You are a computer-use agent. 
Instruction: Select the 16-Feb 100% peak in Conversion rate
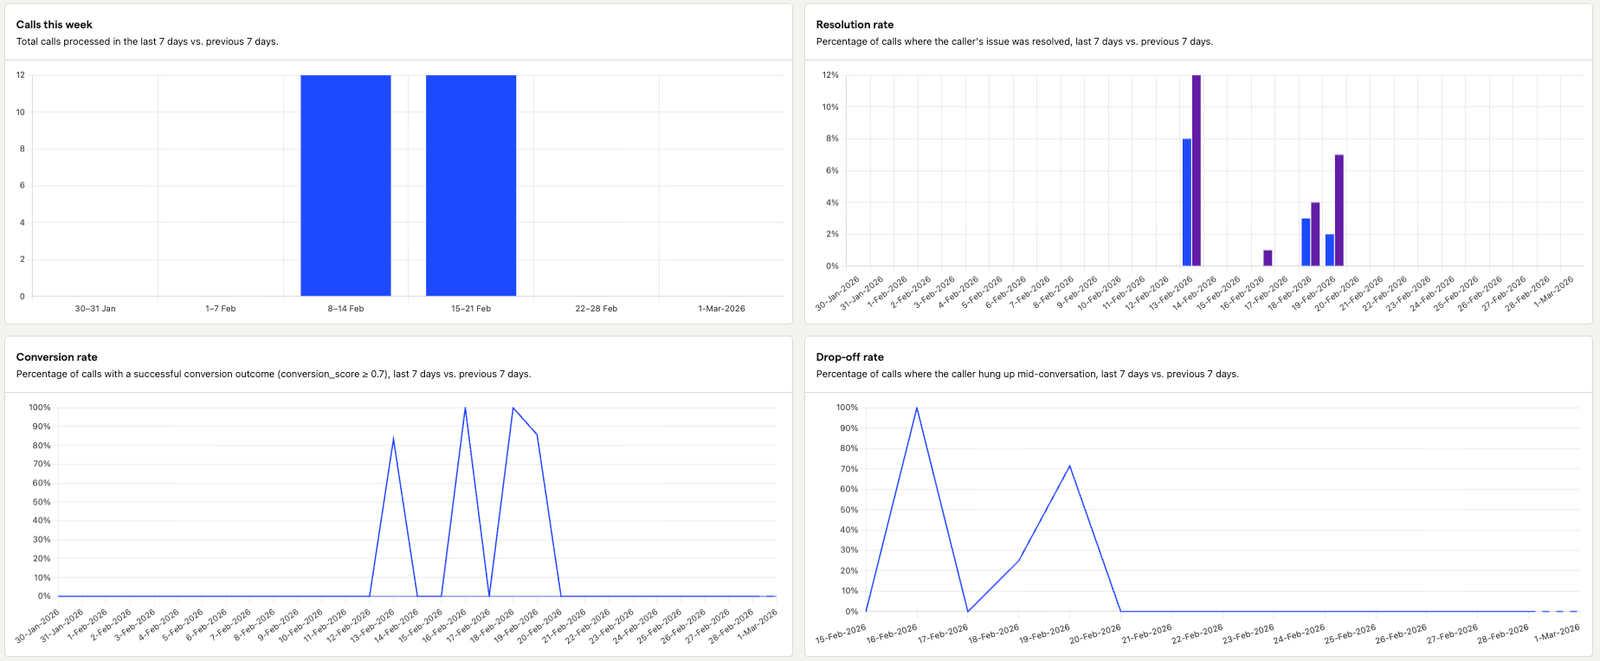pyautogui.click(x=465, y=408)
